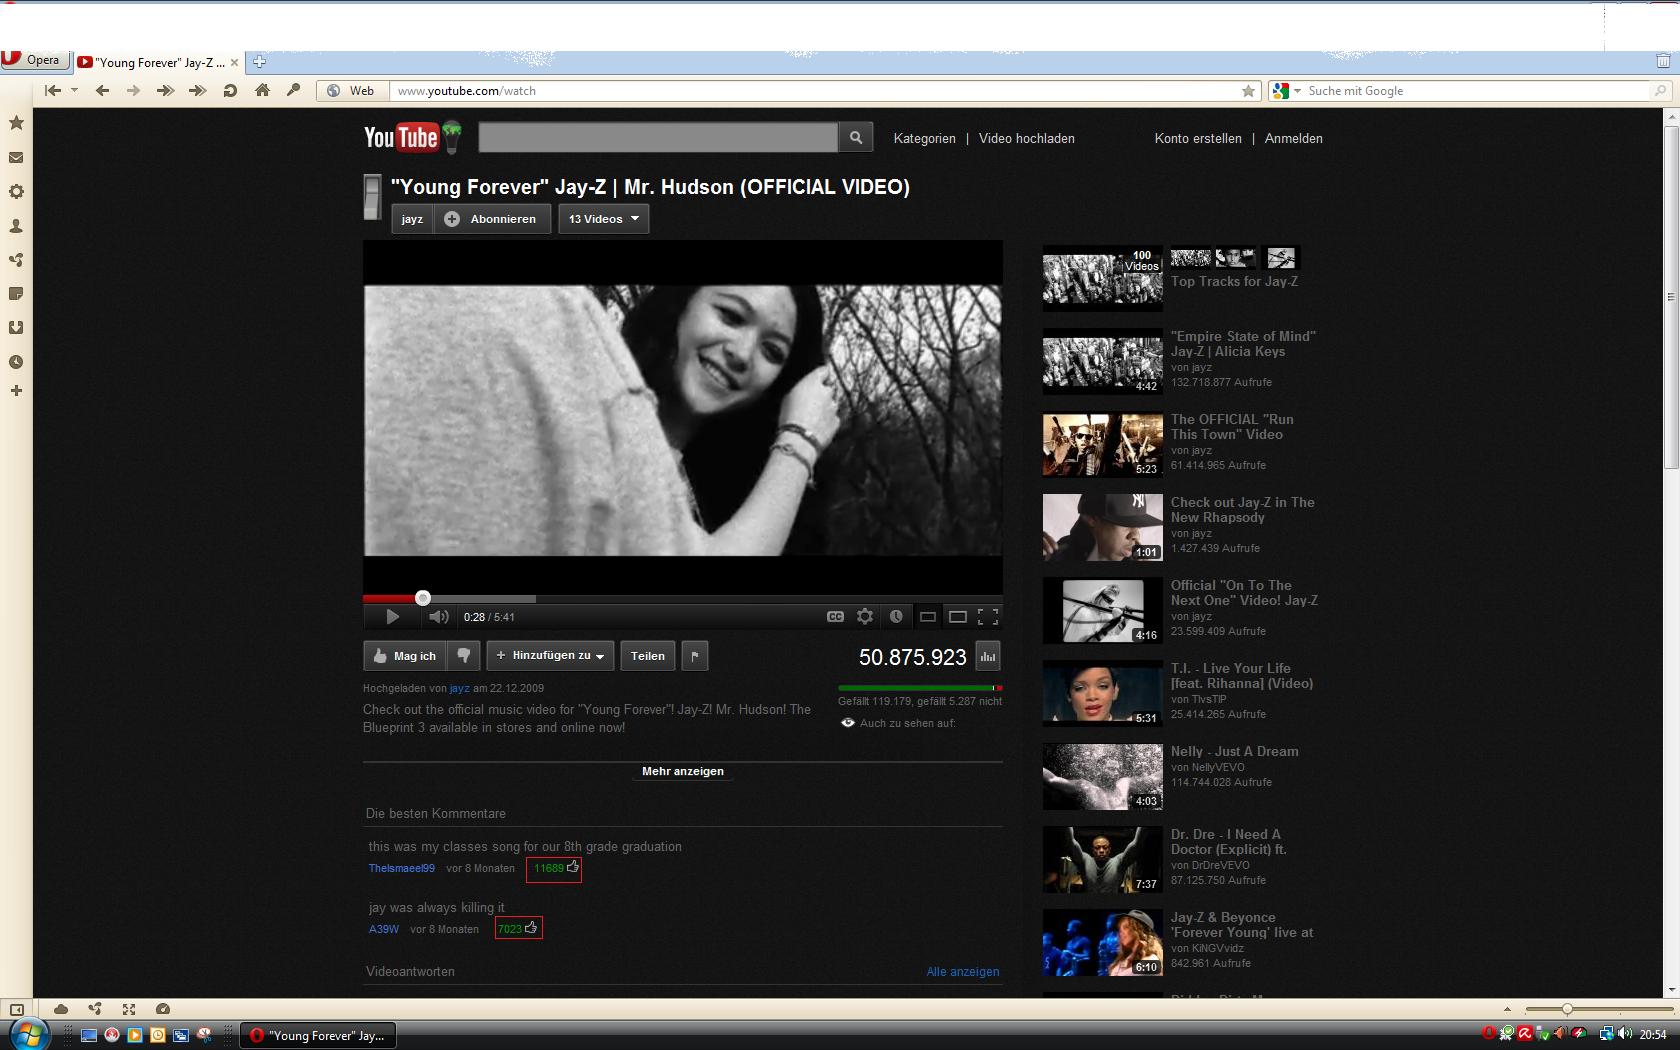Subscribe with the Abonnieren button

[x=492, y=219]
